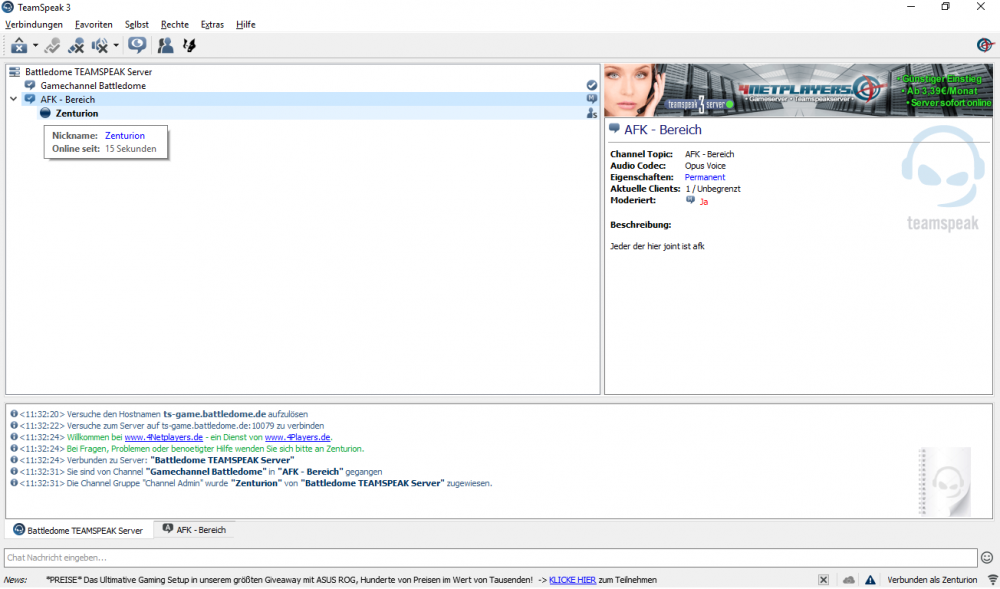The width and height of the screenshot is (1000, 589).
Task: Switch to the AFK - Bereich chat tab
Action: [195, 530]
